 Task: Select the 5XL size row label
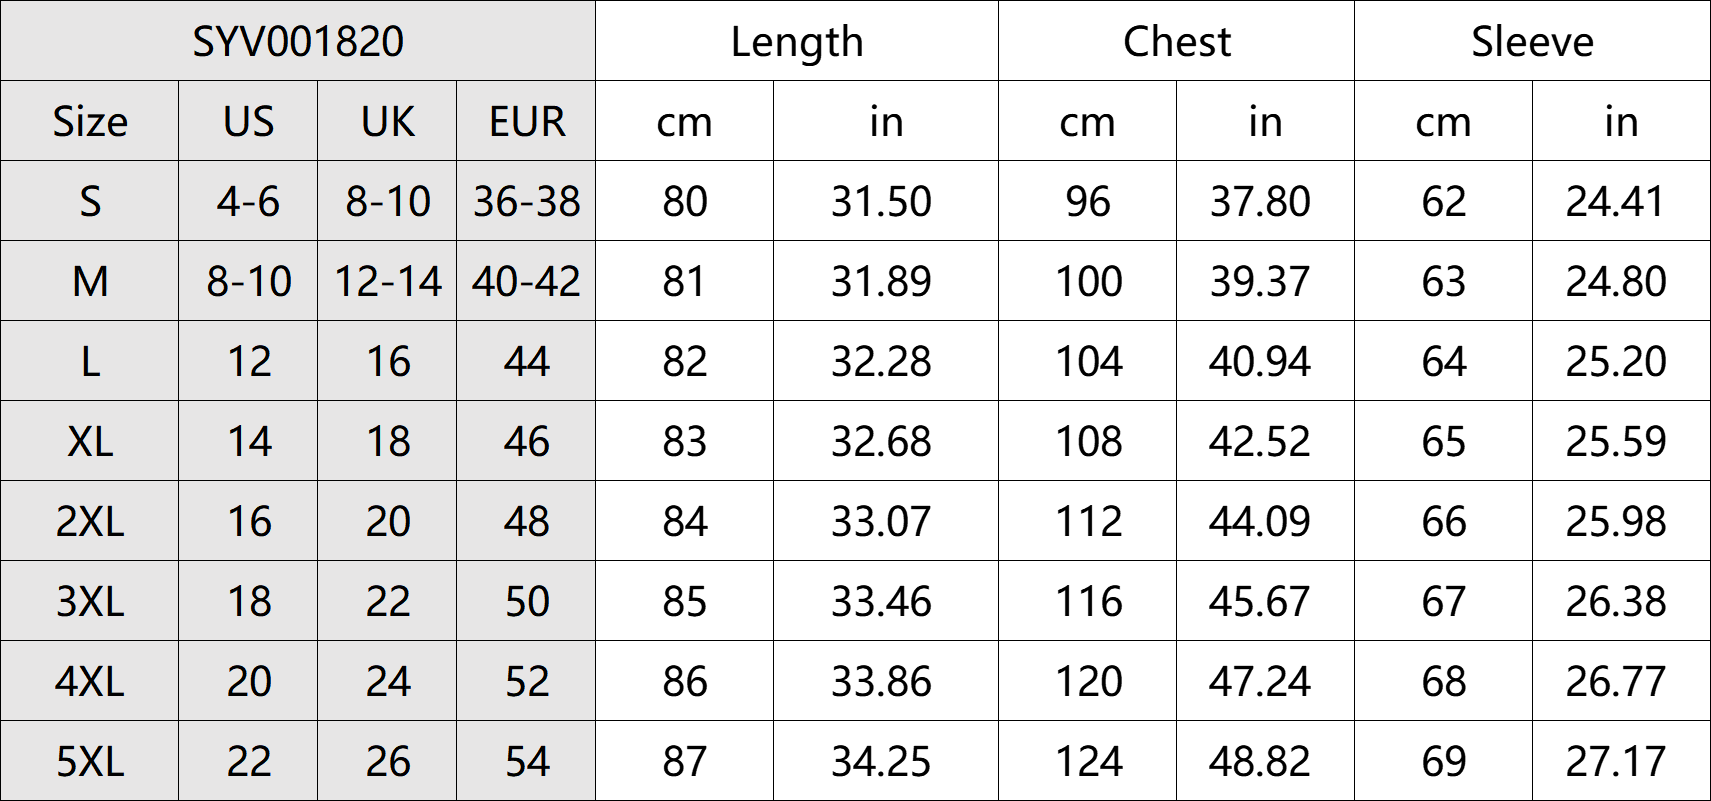tap(90, 762)
